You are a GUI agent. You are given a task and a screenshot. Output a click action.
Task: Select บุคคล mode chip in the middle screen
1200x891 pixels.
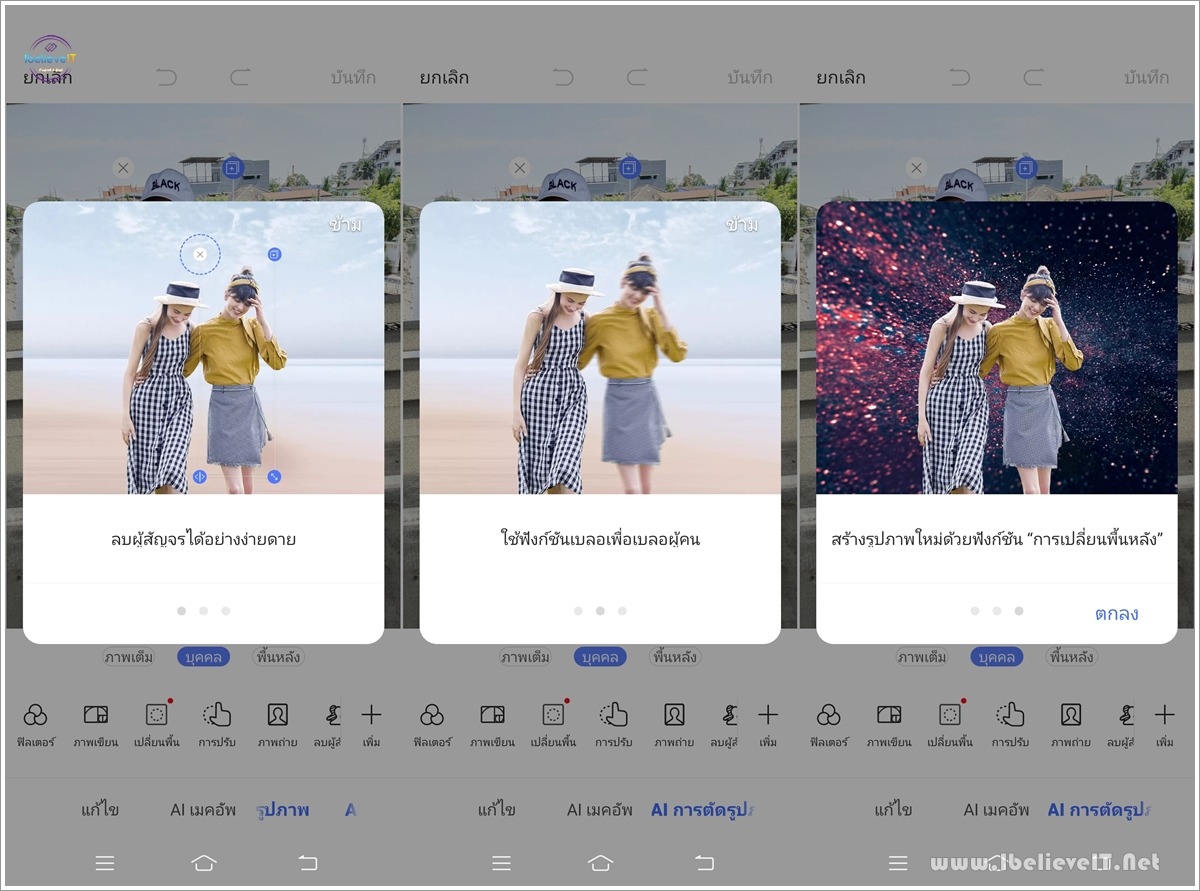[x=600, y=657]
